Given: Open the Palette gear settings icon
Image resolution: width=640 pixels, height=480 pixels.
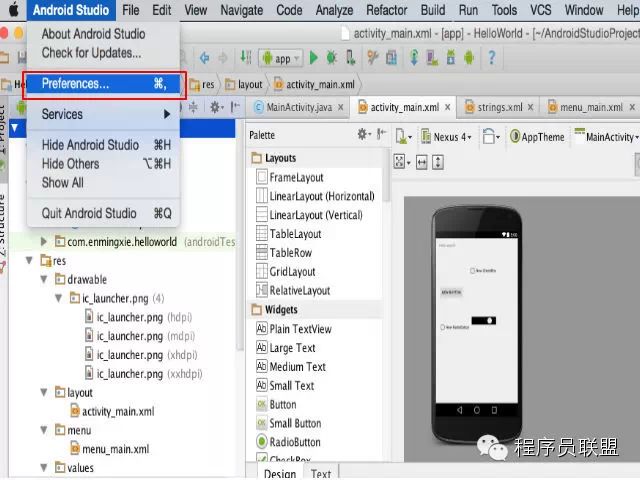Looking at the screenshot, I should pyautogui.click(x=363, y=134).
